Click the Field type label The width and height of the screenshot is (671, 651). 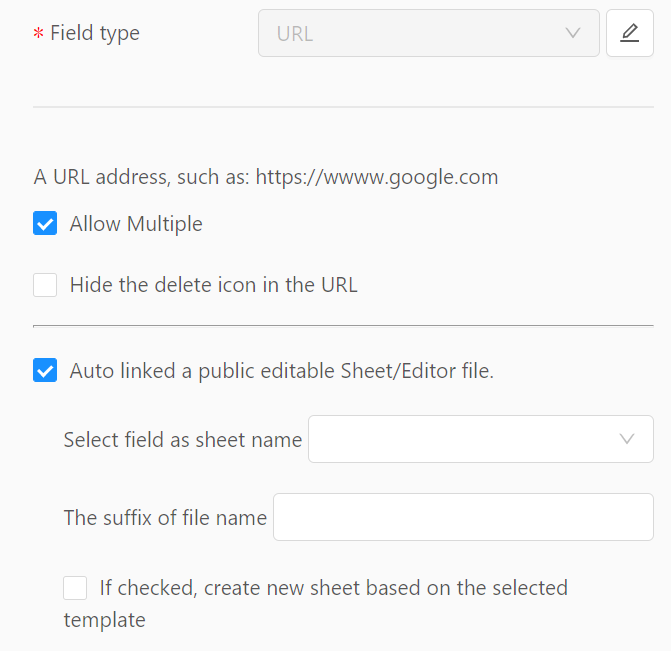point(95,33)
